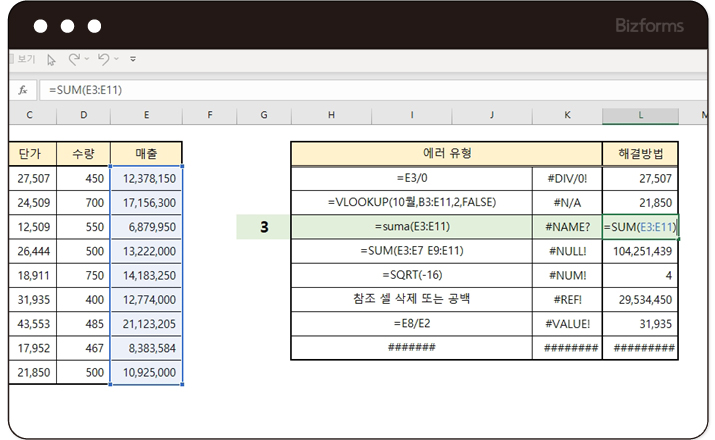Select cell with value 8,383,584

pyautogui.click(x=146, y=348)
